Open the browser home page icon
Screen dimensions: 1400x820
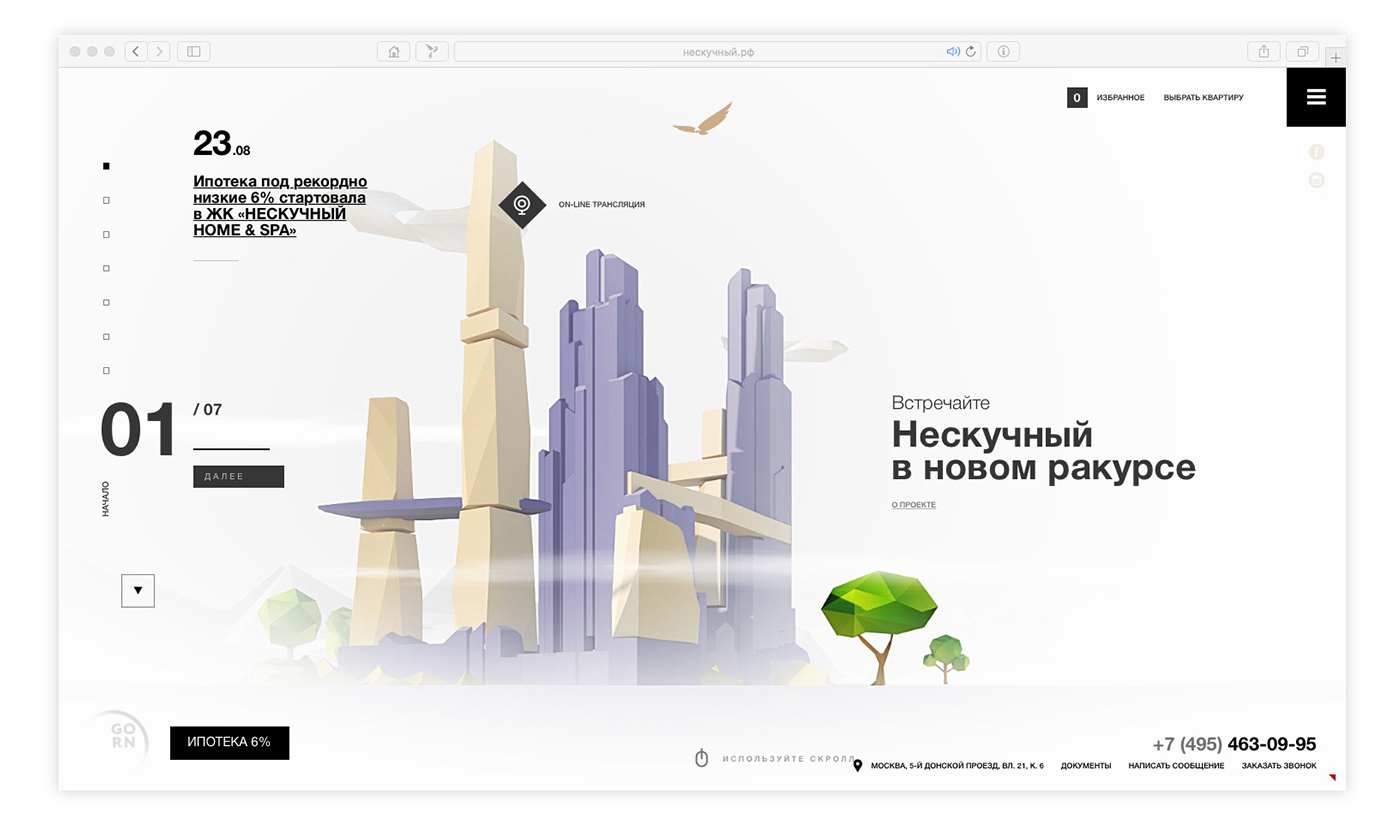tap(393, 51)
